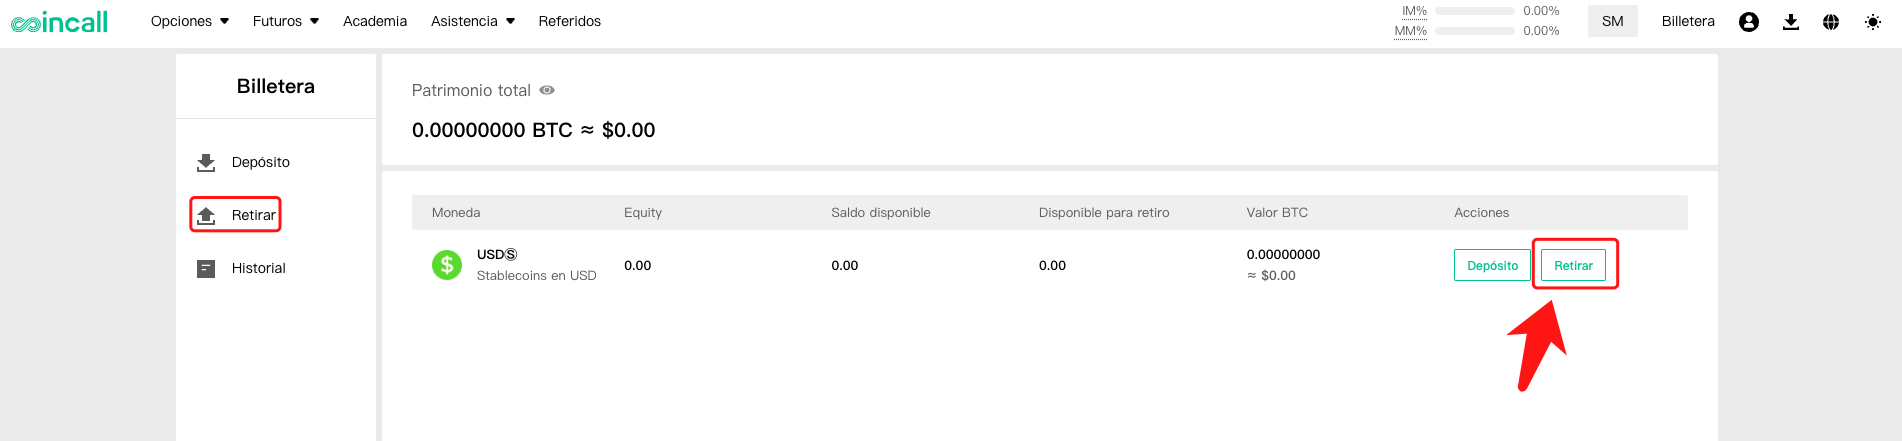Open the user profile icon
1902x441 pixels.
coord(1749,22)
